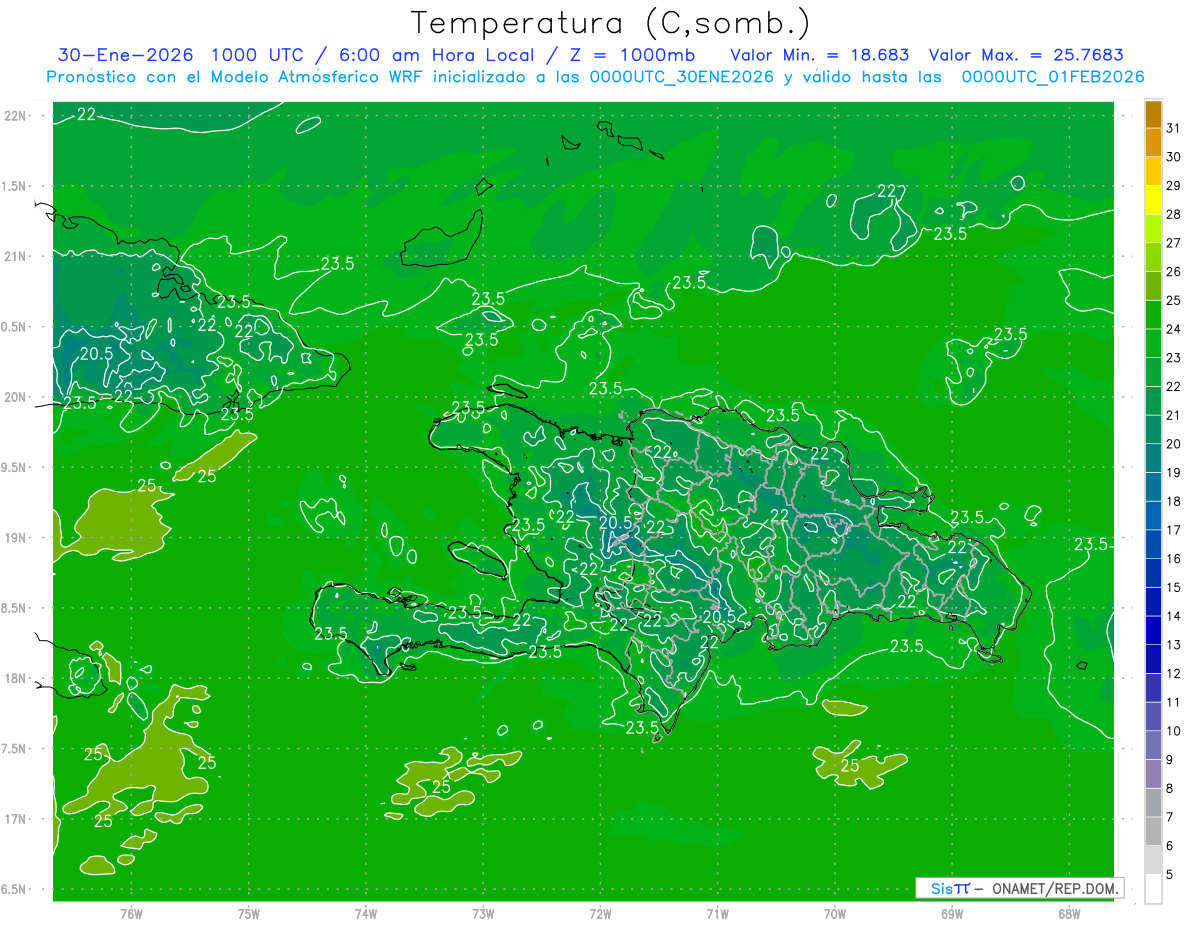
Task: Click the '18N' latitude axis label
Action: pyautogui.click(x=17, y=678)
